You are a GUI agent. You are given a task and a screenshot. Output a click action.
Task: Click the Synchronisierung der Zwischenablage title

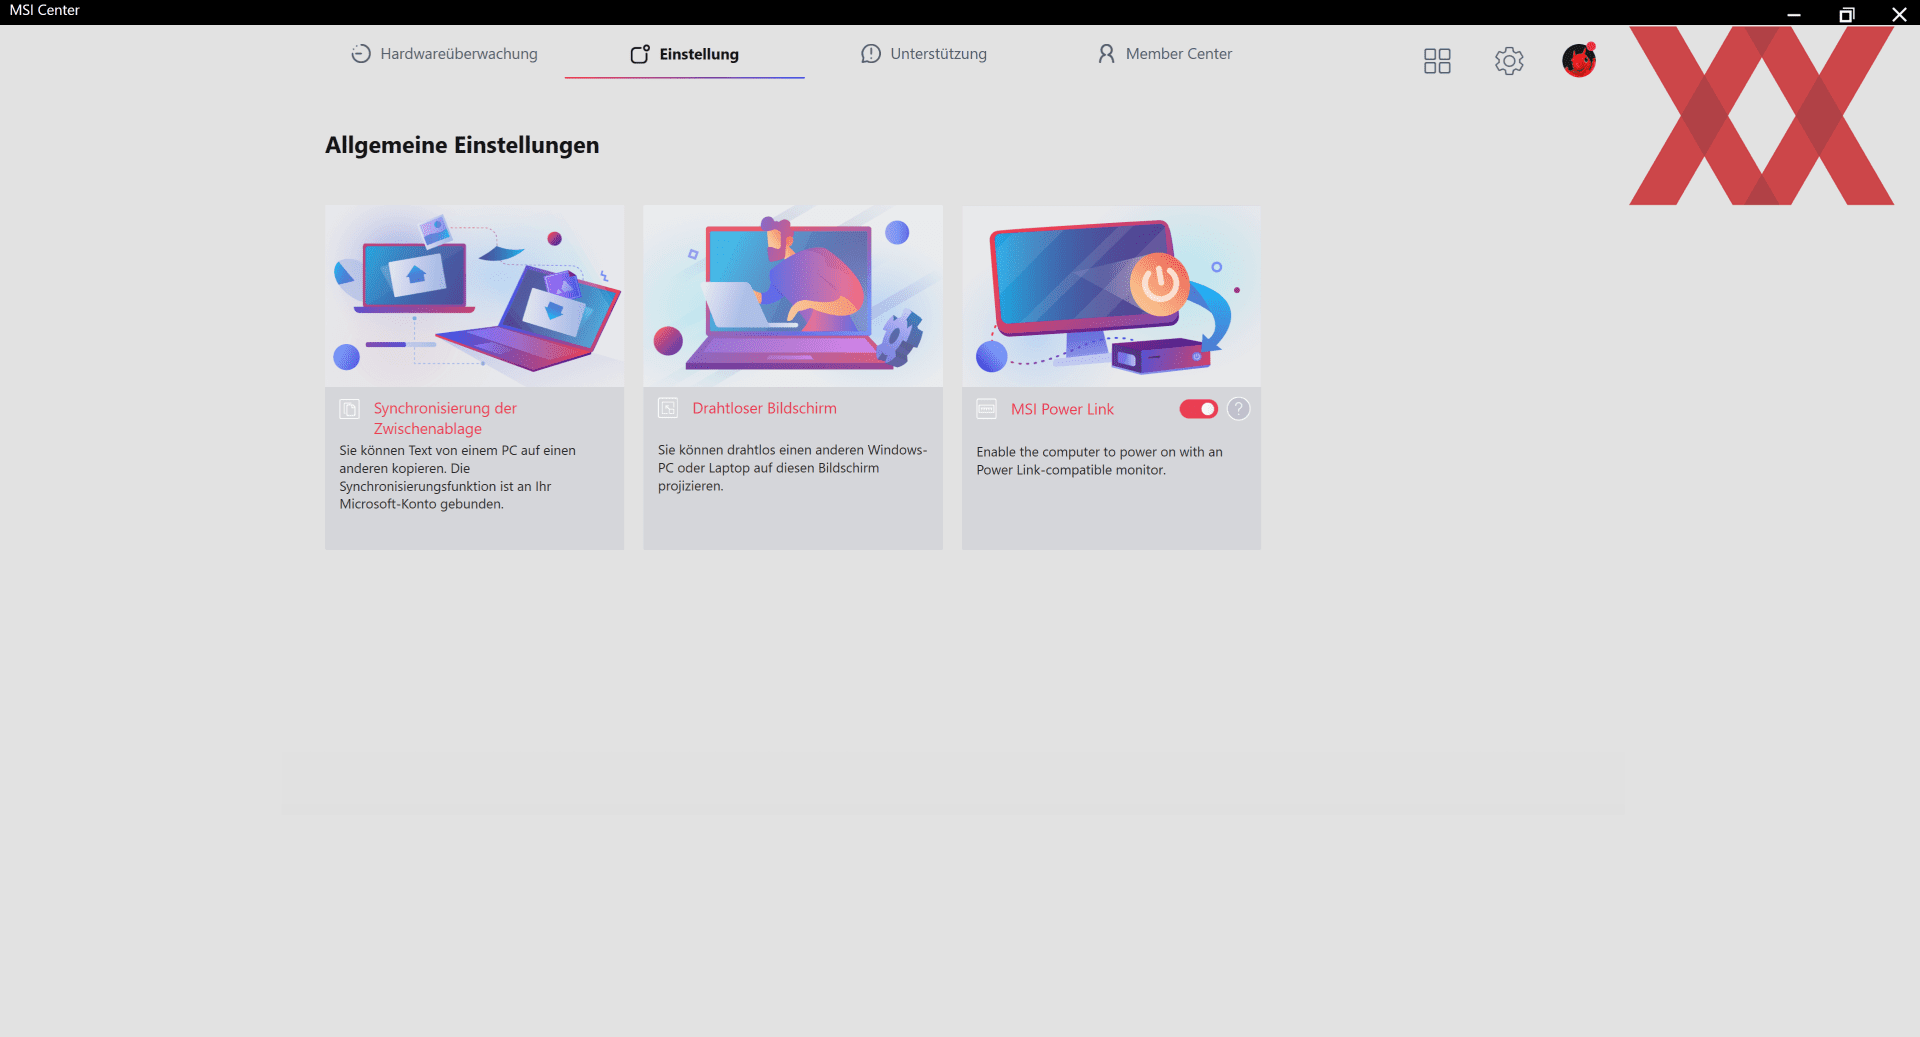(445, 418)
